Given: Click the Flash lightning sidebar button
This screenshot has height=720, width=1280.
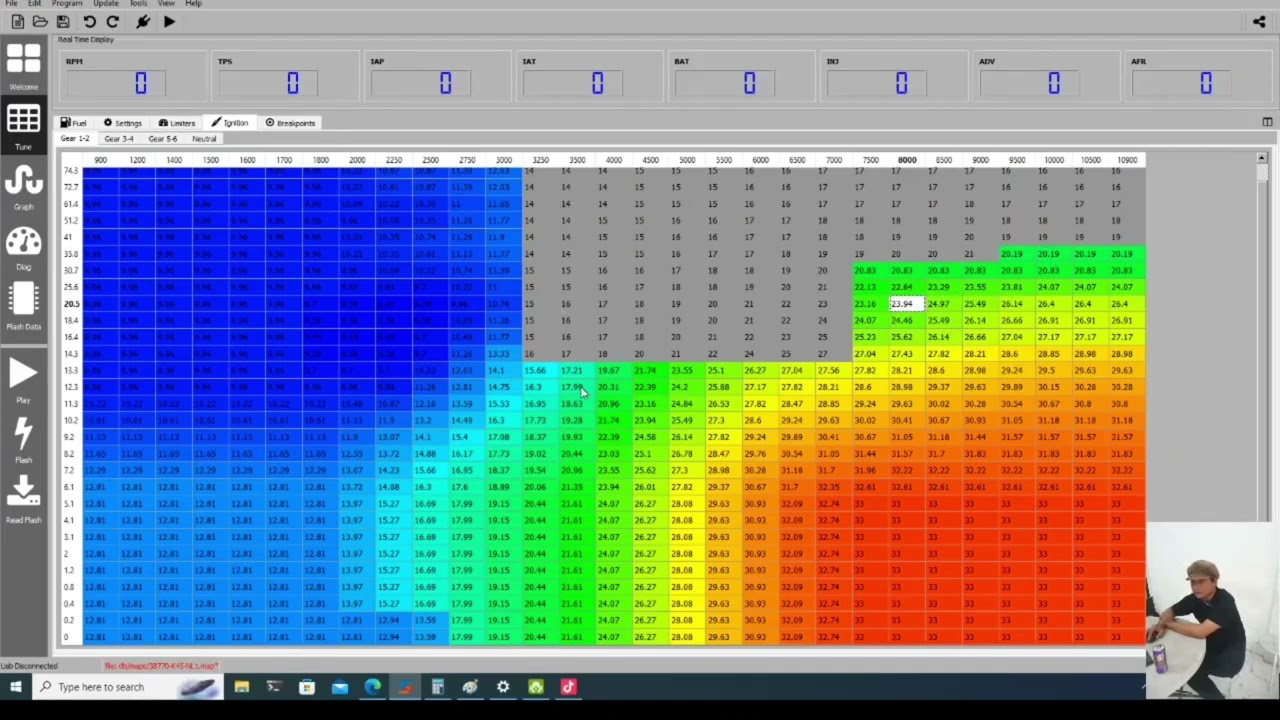Looking at the screenshot, I should (x=23, y=440).
